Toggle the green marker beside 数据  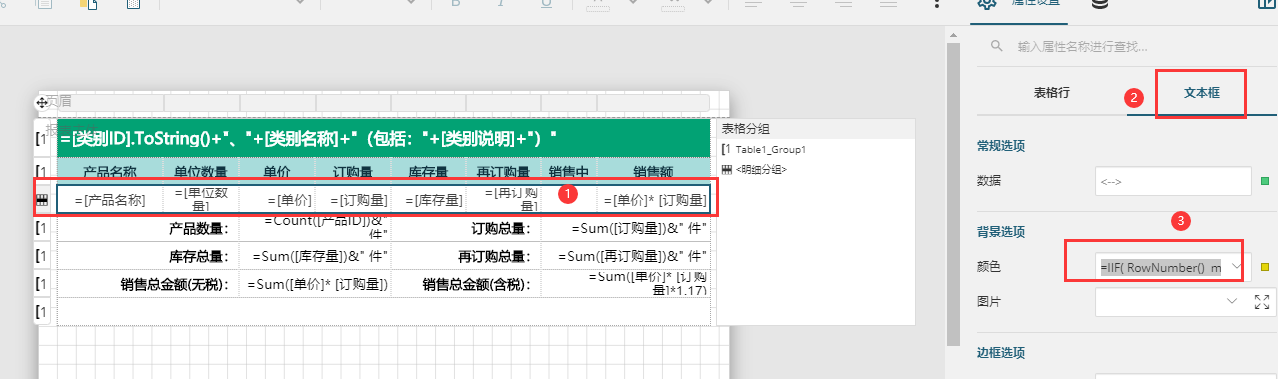click(1265, 181)
